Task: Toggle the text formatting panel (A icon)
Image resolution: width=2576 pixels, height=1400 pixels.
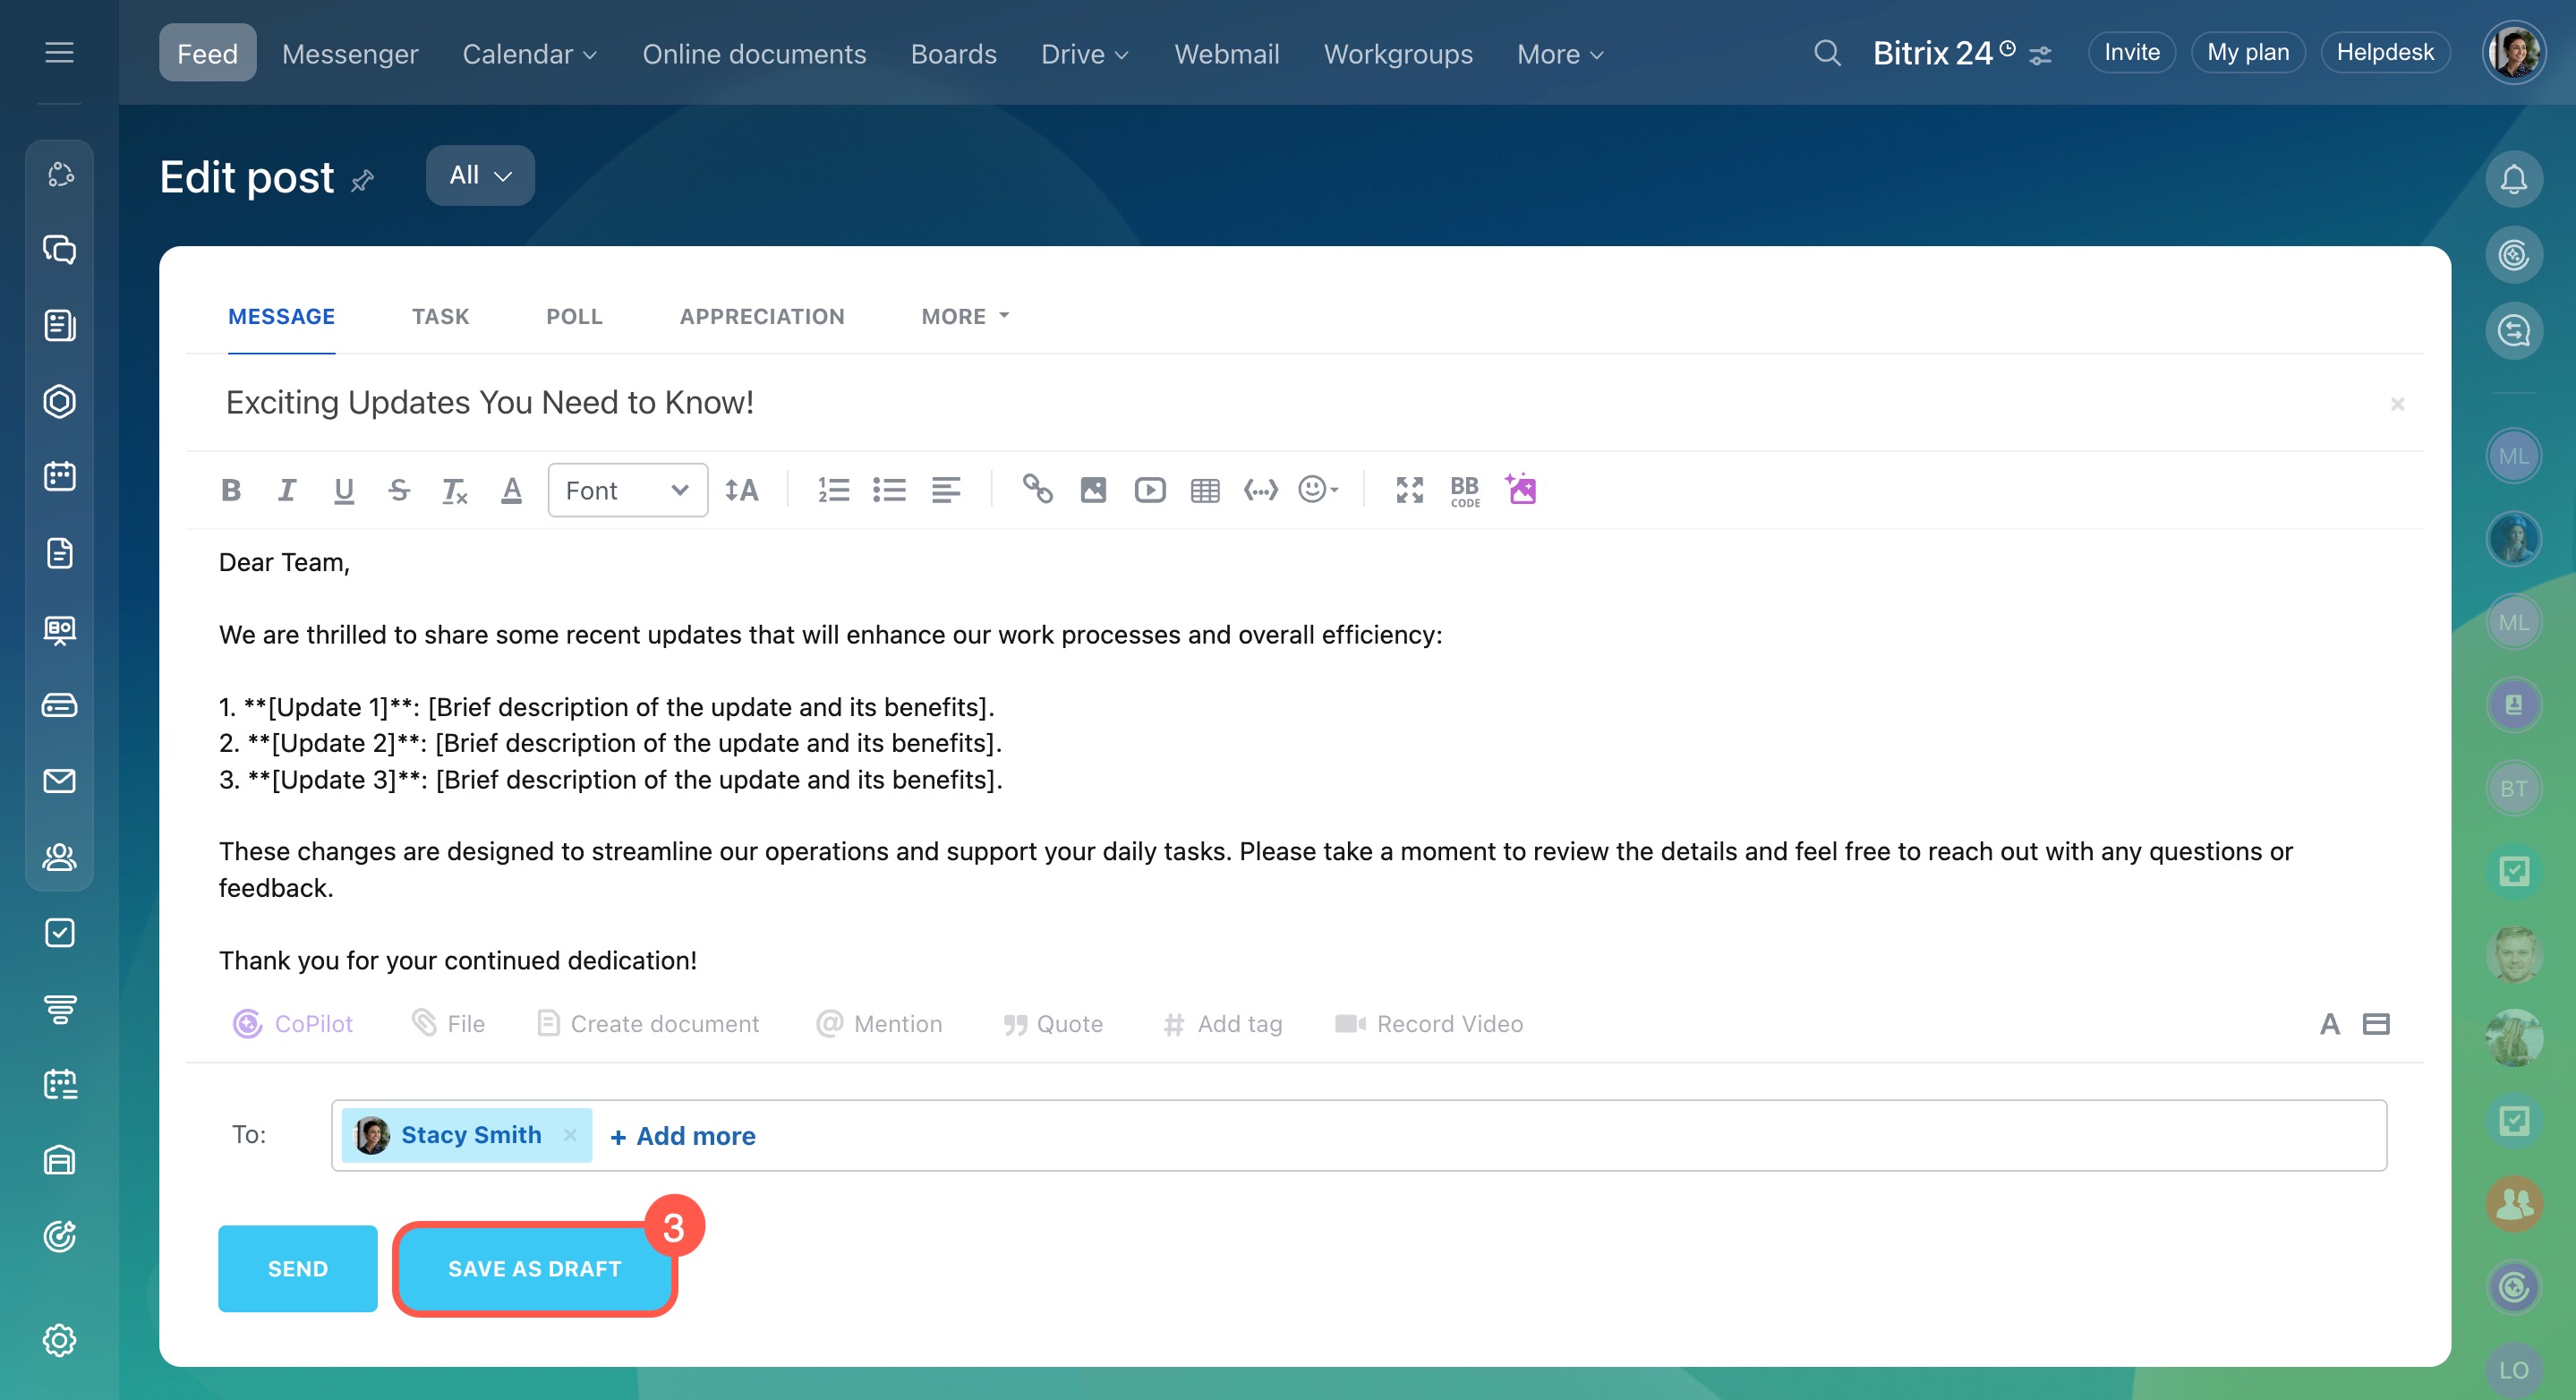Action: (x=2329, y=1024)
